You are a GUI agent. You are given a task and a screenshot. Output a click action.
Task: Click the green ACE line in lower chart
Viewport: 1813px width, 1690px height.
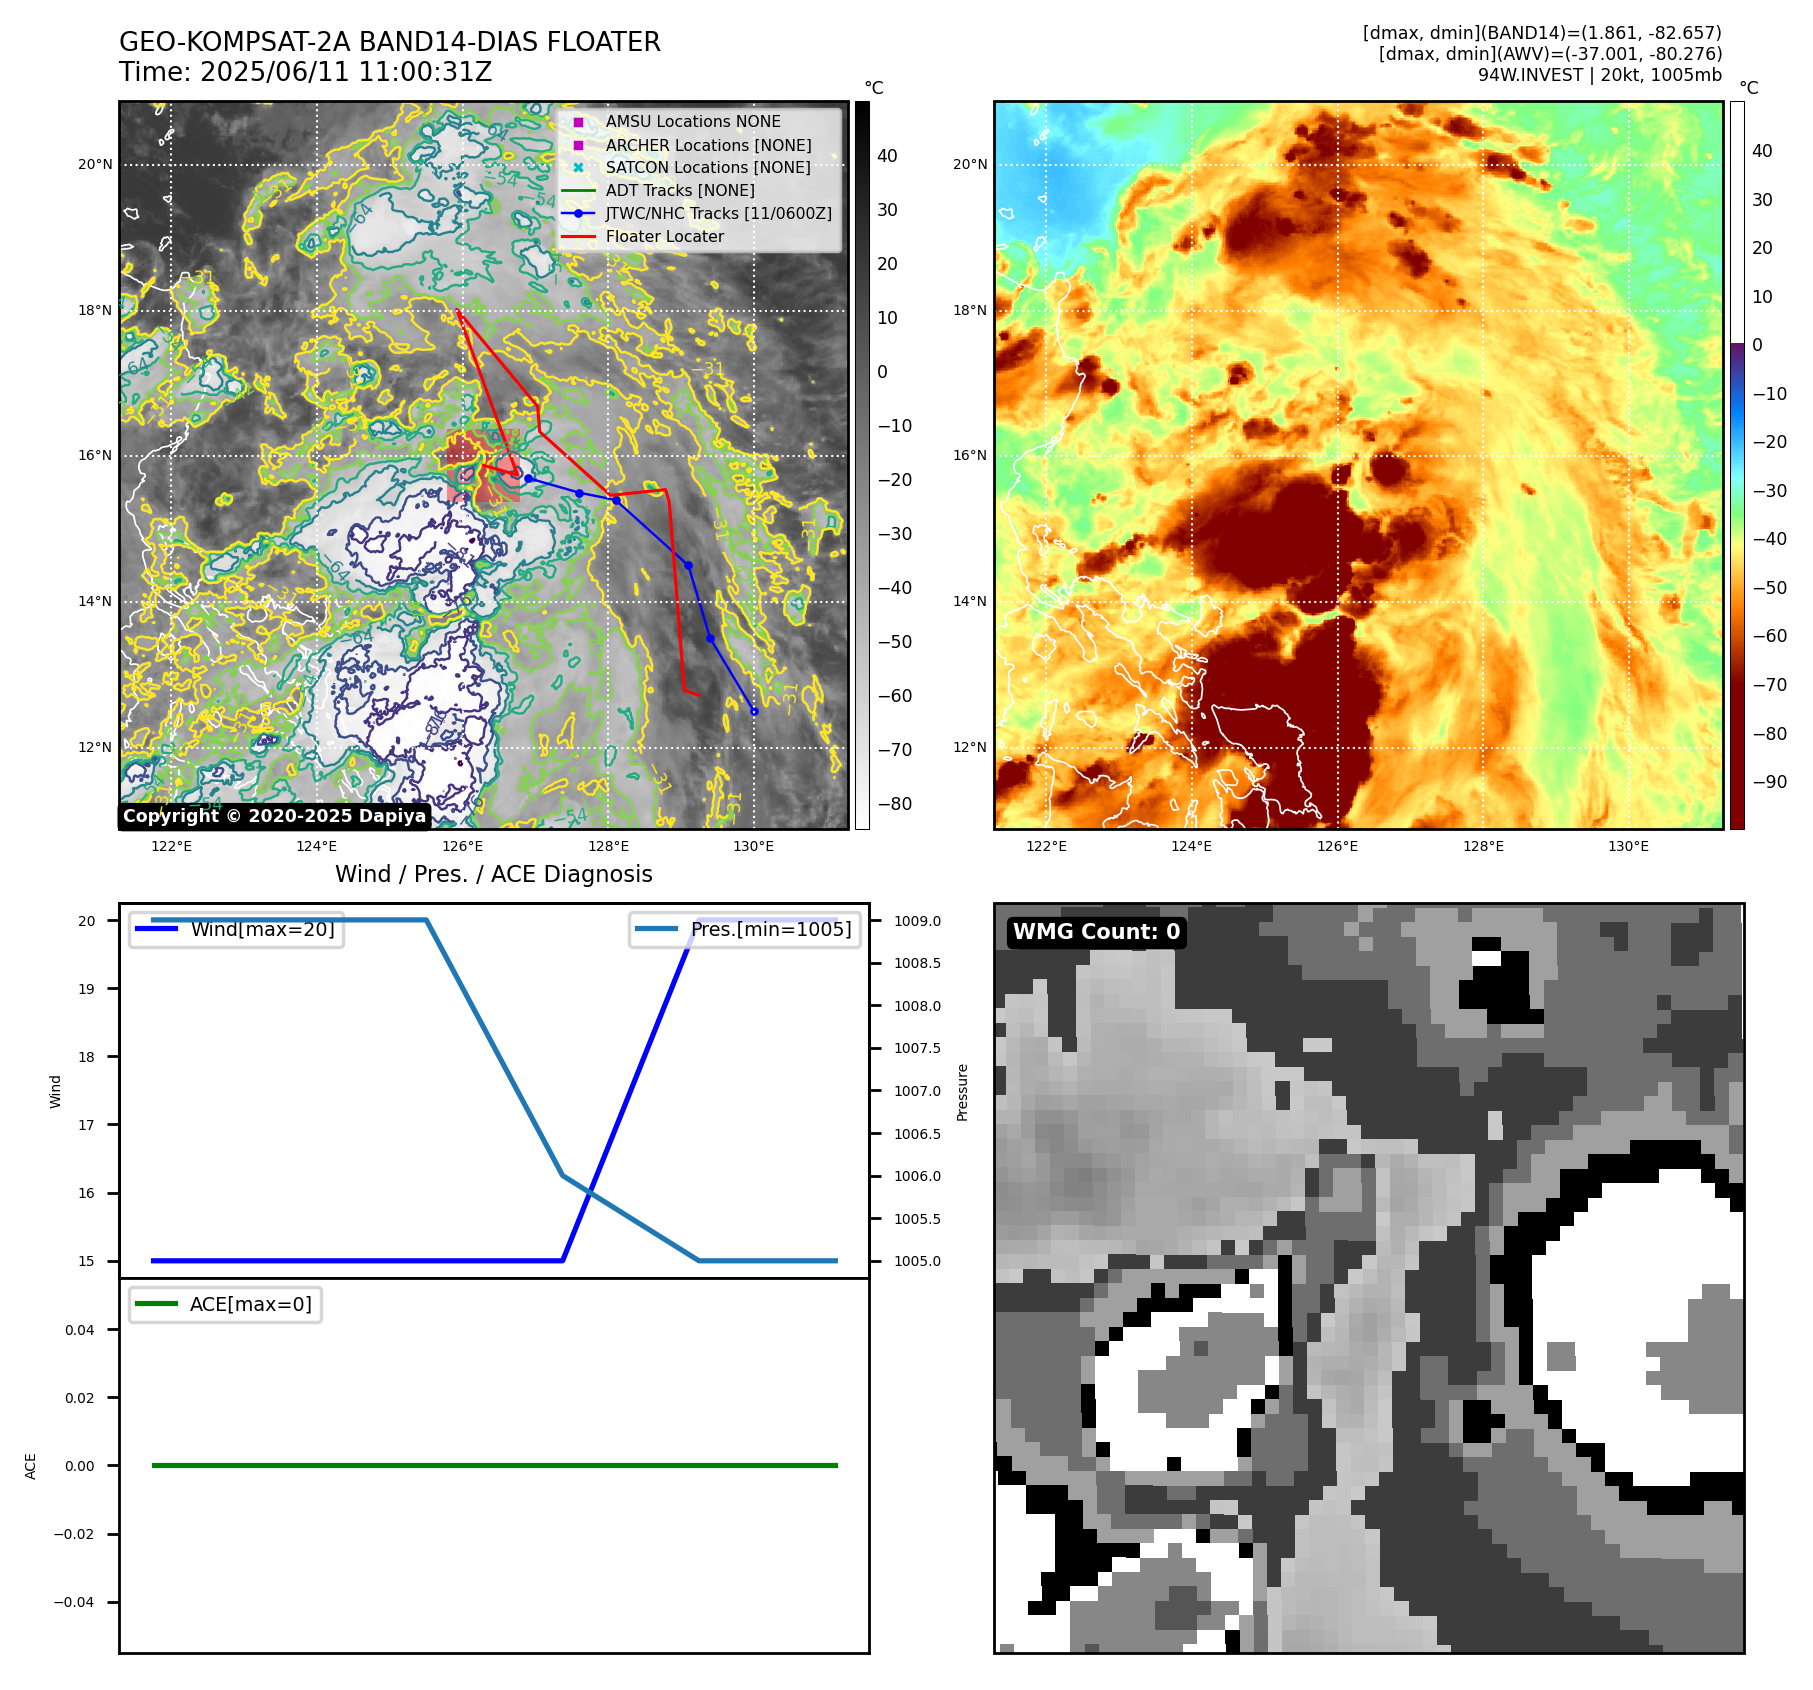(x=494, y=1465)
